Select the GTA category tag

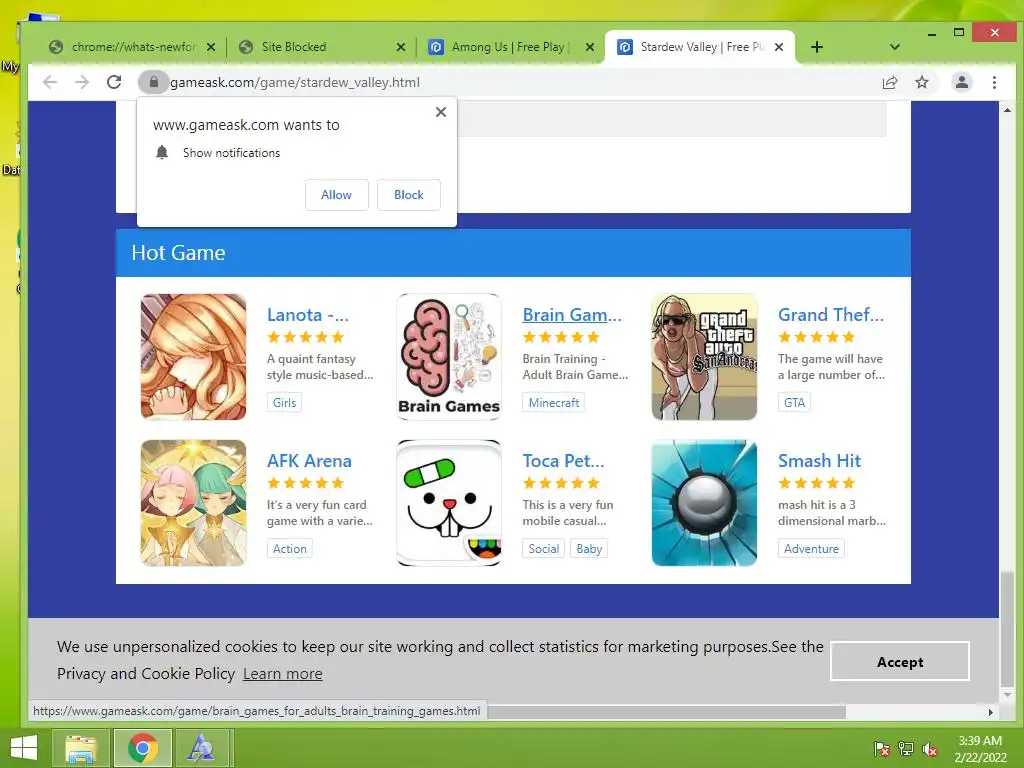coord(794,402)
